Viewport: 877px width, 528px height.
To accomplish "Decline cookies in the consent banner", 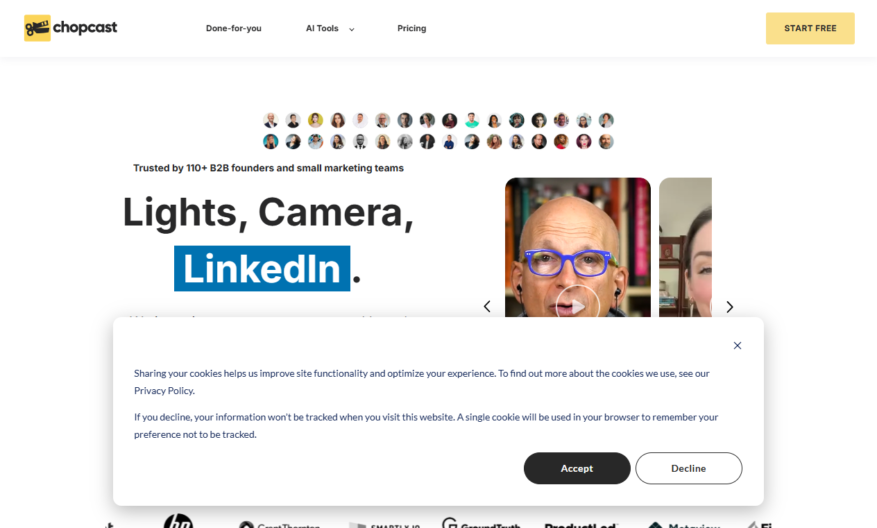I will (x=689, y=468).
